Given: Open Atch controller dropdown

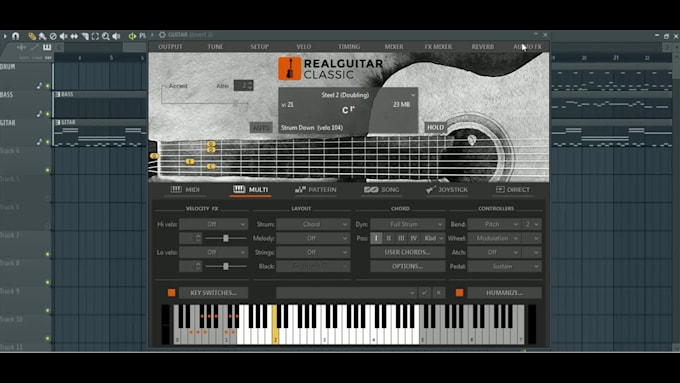Looking at the screenshot, I should (x=494, y=252).
